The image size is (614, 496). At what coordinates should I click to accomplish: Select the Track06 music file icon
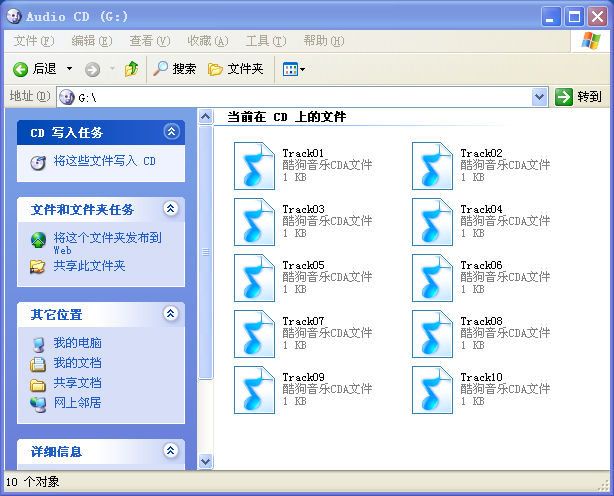(x=432, y=278)
